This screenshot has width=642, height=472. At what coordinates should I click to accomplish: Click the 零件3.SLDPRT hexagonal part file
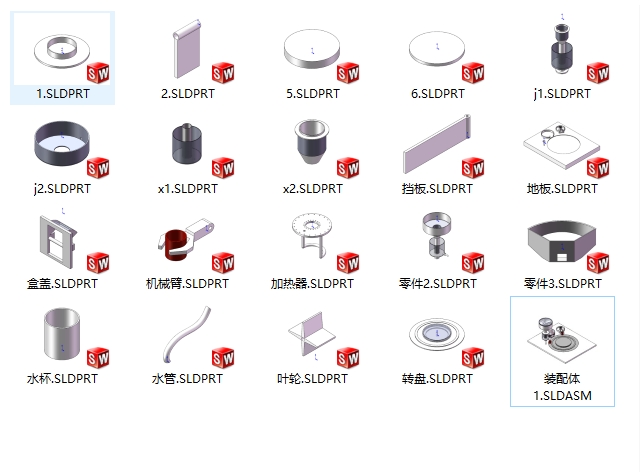pyautogui.click(x=562, y=248)
